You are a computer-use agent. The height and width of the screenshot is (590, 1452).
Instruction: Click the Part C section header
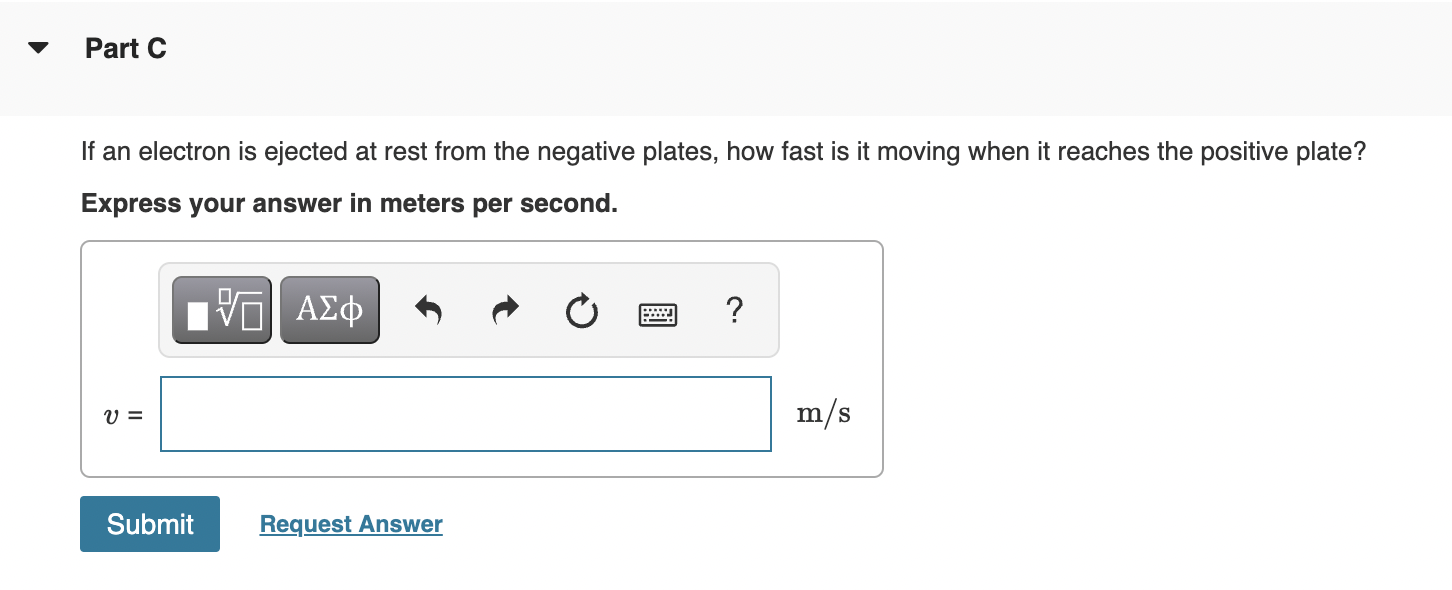pyautogui.click(x=126, y=48)
